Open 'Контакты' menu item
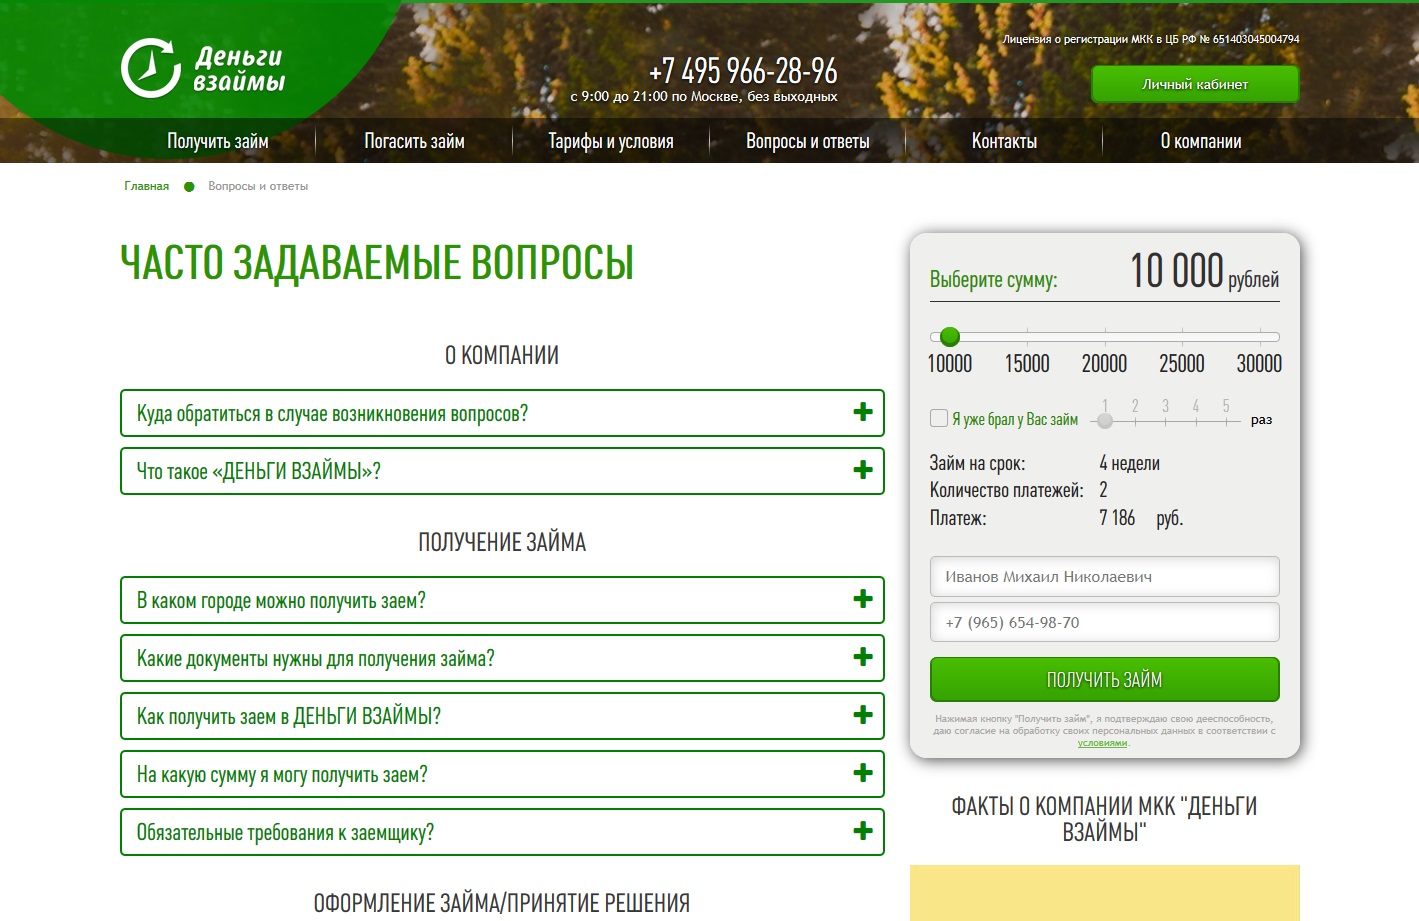This screenshot has width=1419, height=921. pos(1004,141)
